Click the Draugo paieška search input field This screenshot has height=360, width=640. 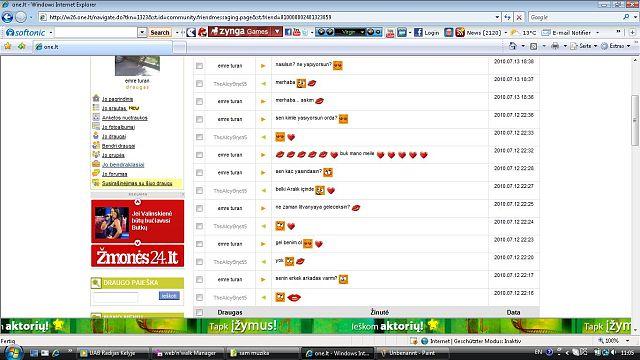pos(116,296)
